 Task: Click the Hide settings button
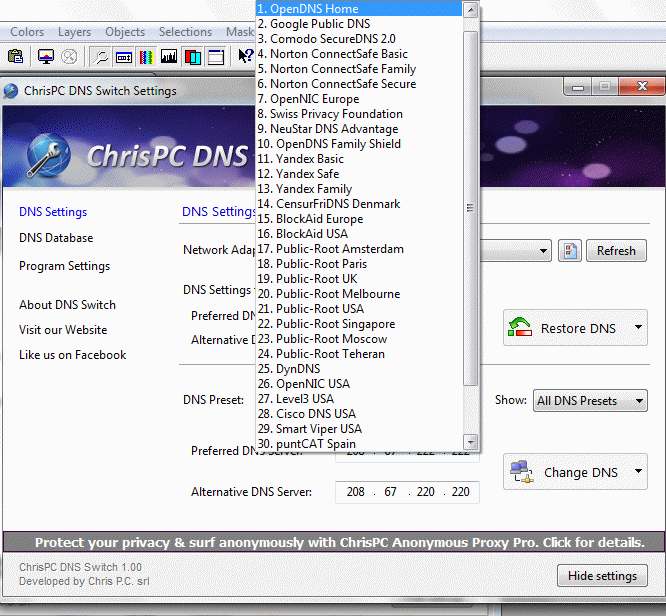click(602, 576)
